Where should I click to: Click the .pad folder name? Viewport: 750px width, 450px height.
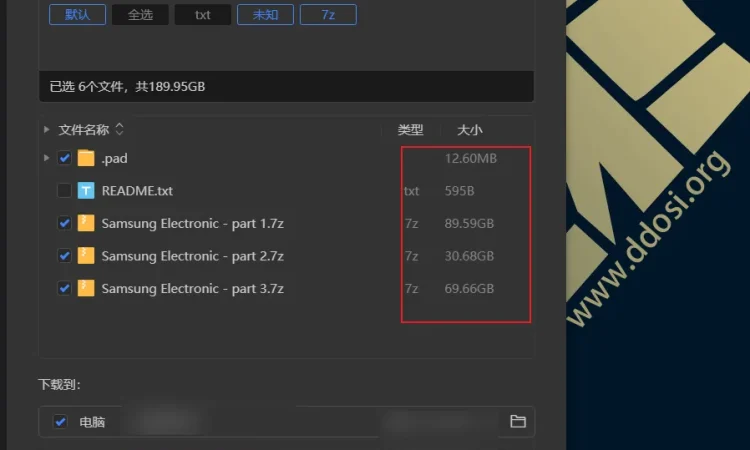(x=114, y=158)
